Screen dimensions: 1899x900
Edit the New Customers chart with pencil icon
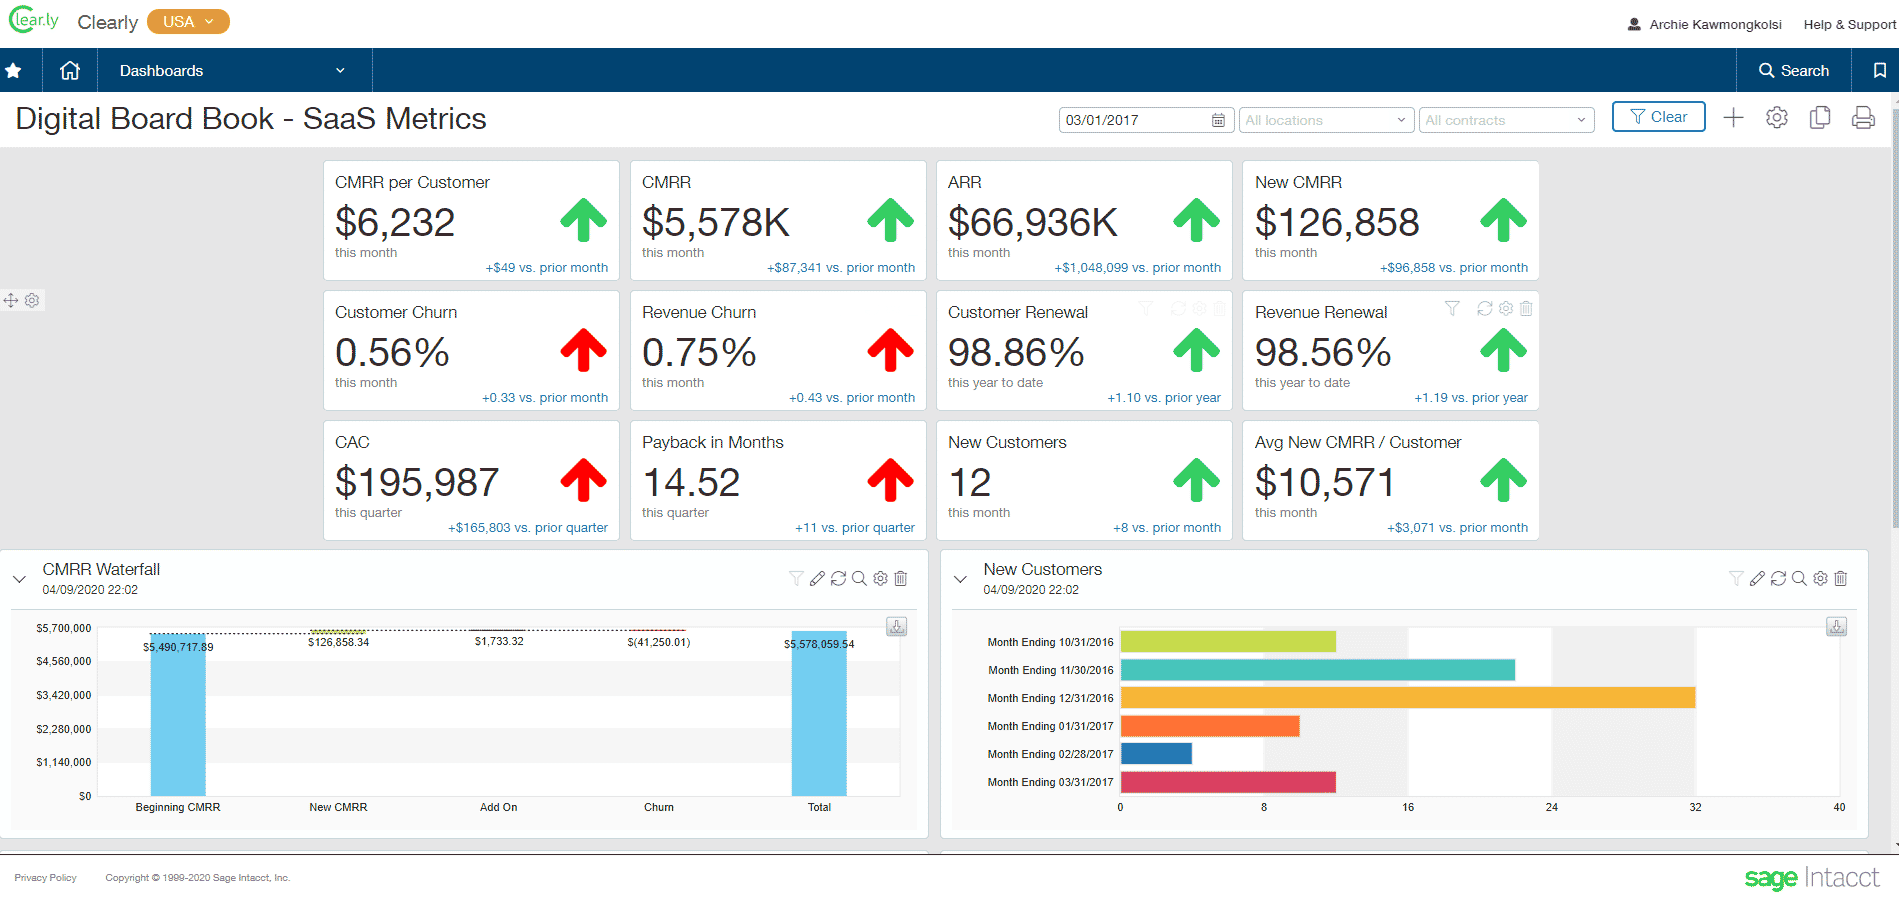point(1757,578)
